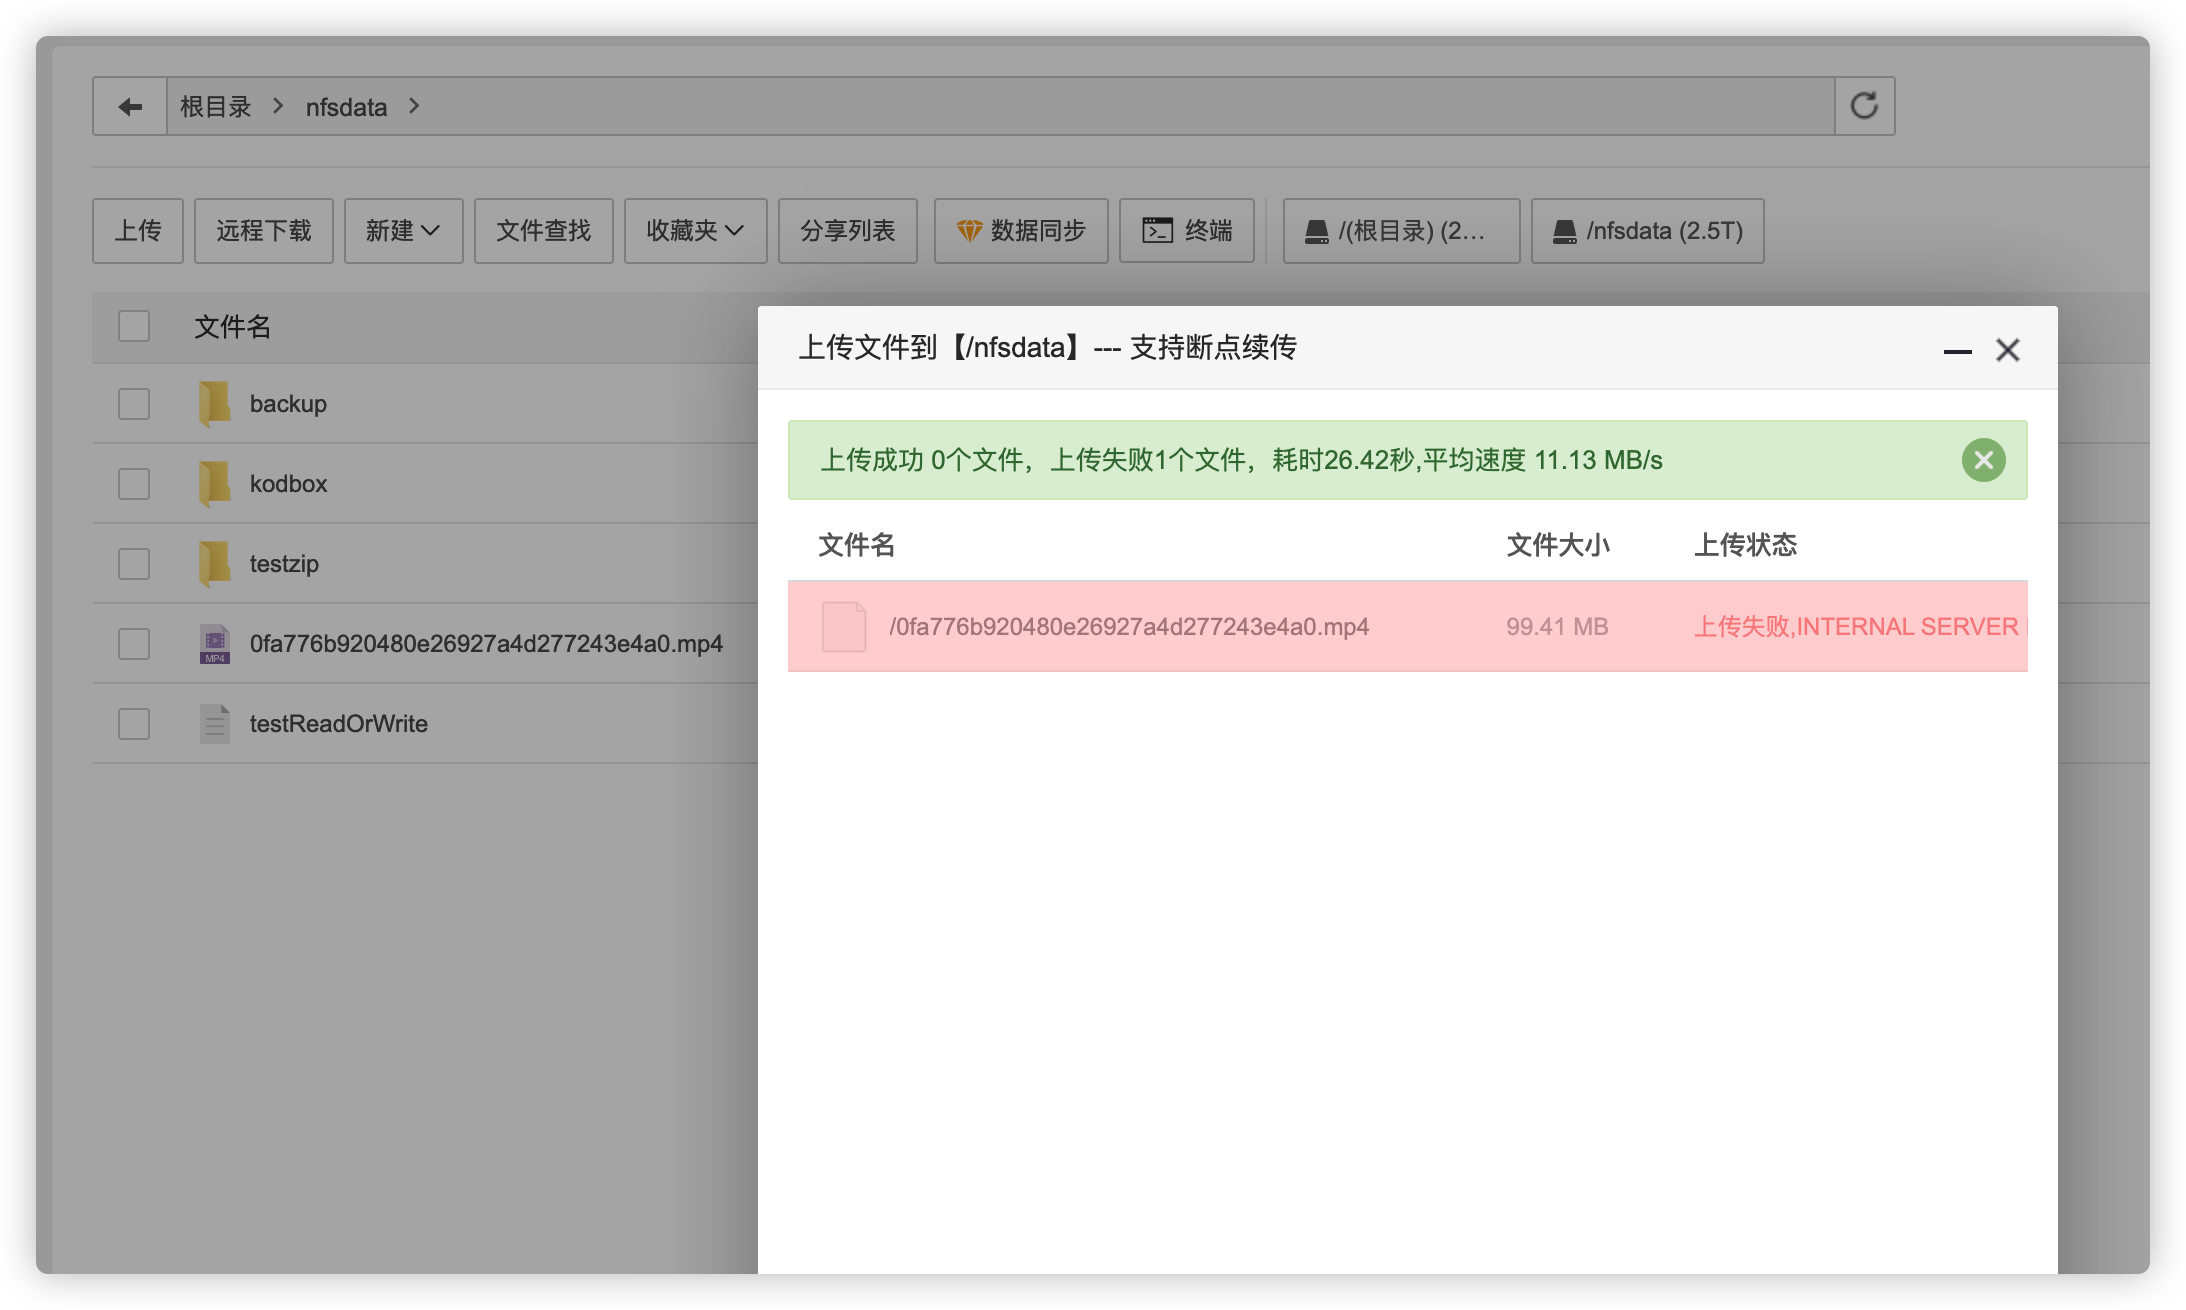Select the testReadOrWrite file name
The image size is (2186, 1310).
(x=338, y=724)
